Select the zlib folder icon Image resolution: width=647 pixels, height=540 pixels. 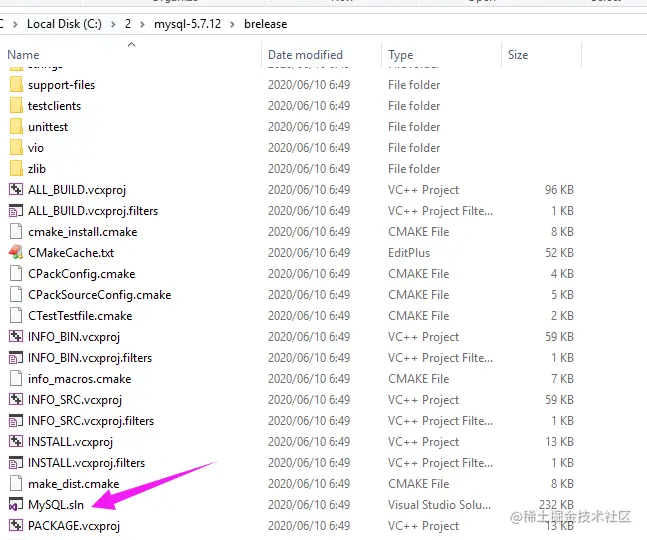click(x=16, y=169)
